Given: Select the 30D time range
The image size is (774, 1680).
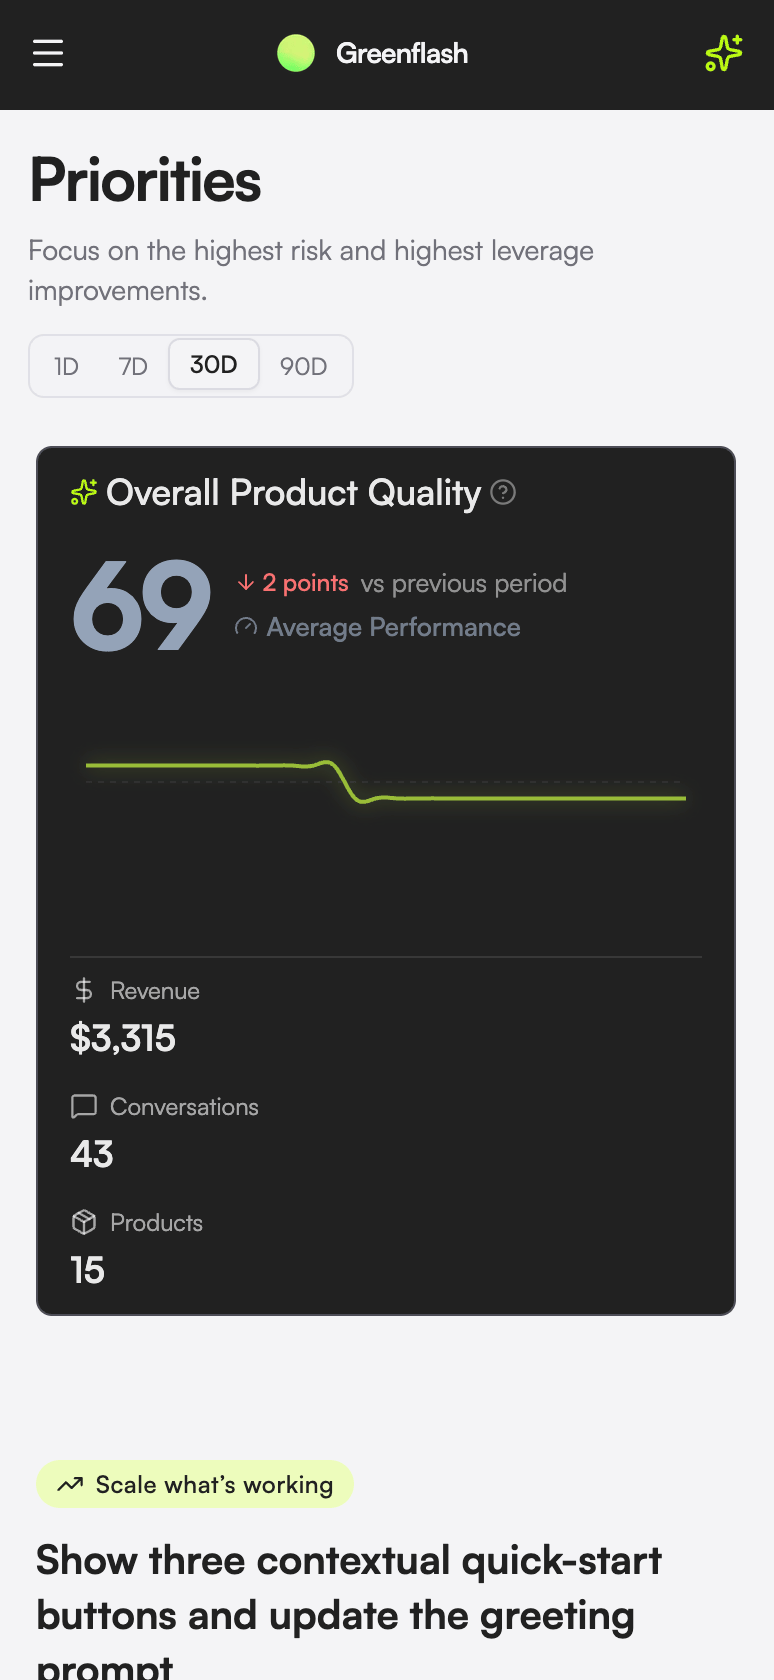Looking at the screenshot, I should click(214, 364).
